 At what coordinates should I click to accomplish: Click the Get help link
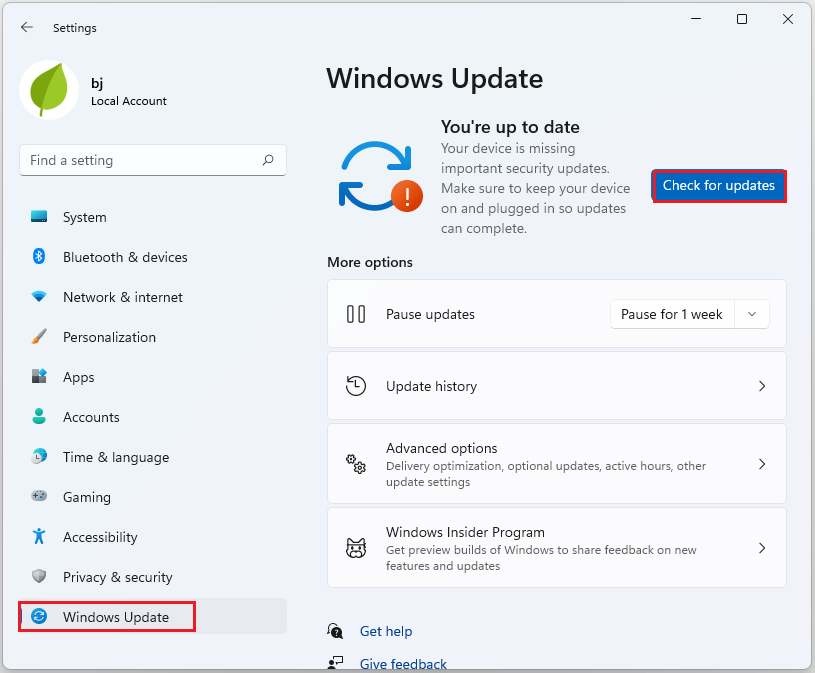386,631
